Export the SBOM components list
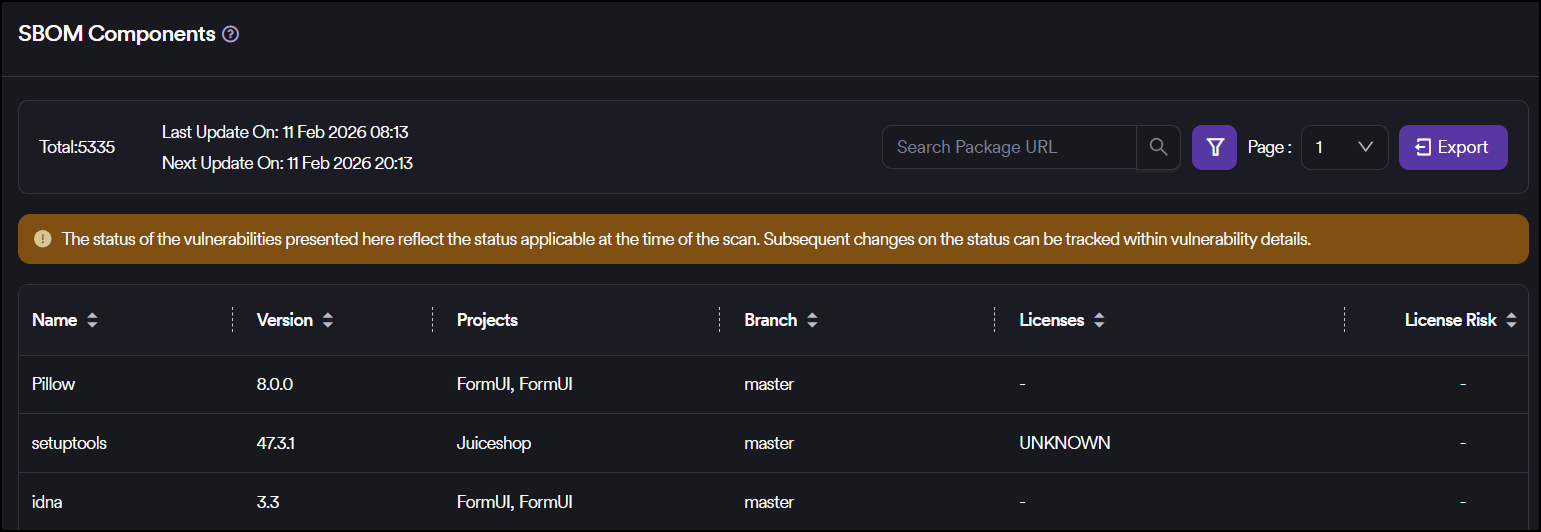The image size is (1541, 532). click(1452, 147)
